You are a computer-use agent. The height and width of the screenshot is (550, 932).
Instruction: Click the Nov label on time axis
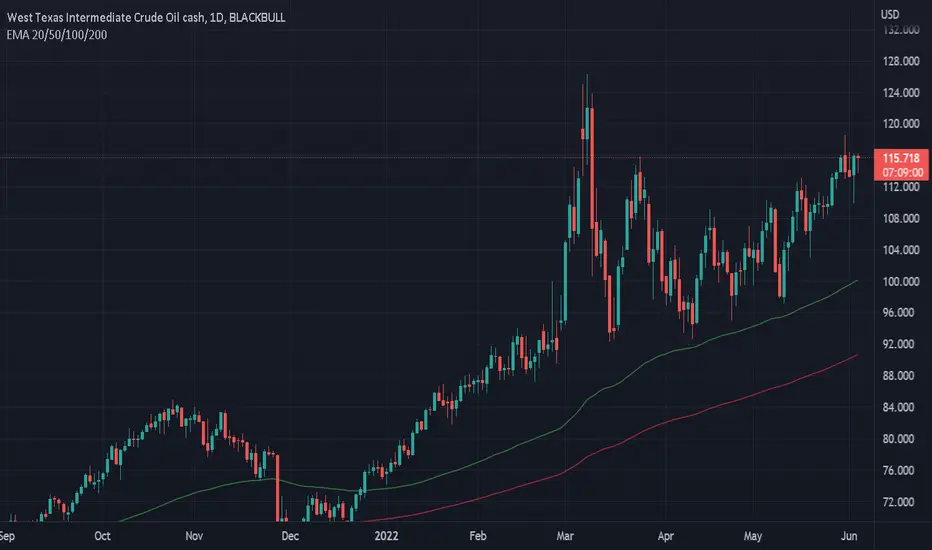194,536
